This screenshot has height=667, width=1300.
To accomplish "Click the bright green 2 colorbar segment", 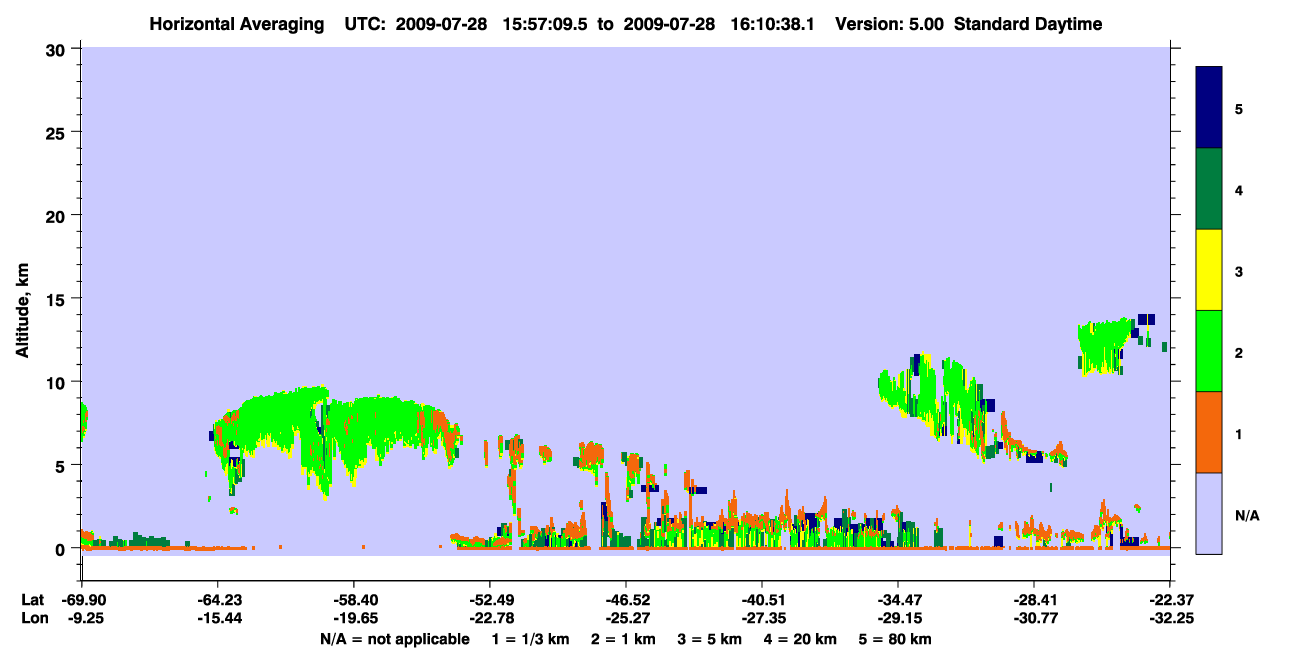I will point(1209,351).
